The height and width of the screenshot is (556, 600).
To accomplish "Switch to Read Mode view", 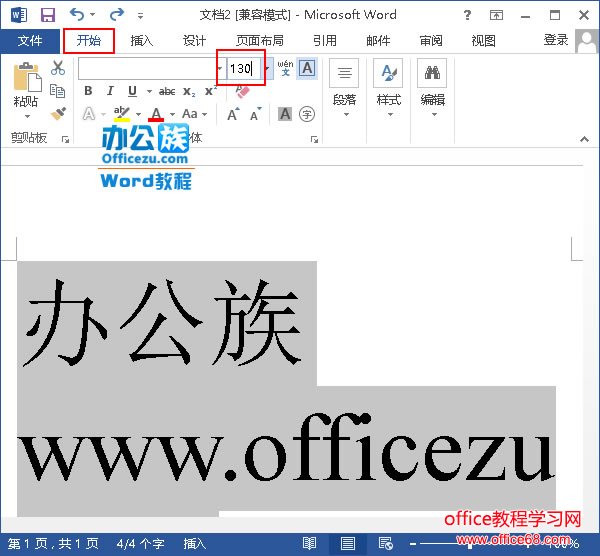I will click(x=309, y=543).
